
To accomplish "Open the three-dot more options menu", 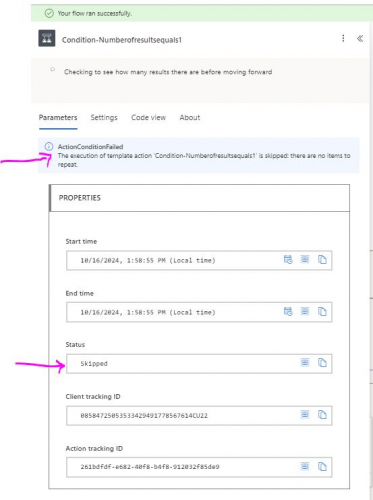I will (x=343, y=38).
